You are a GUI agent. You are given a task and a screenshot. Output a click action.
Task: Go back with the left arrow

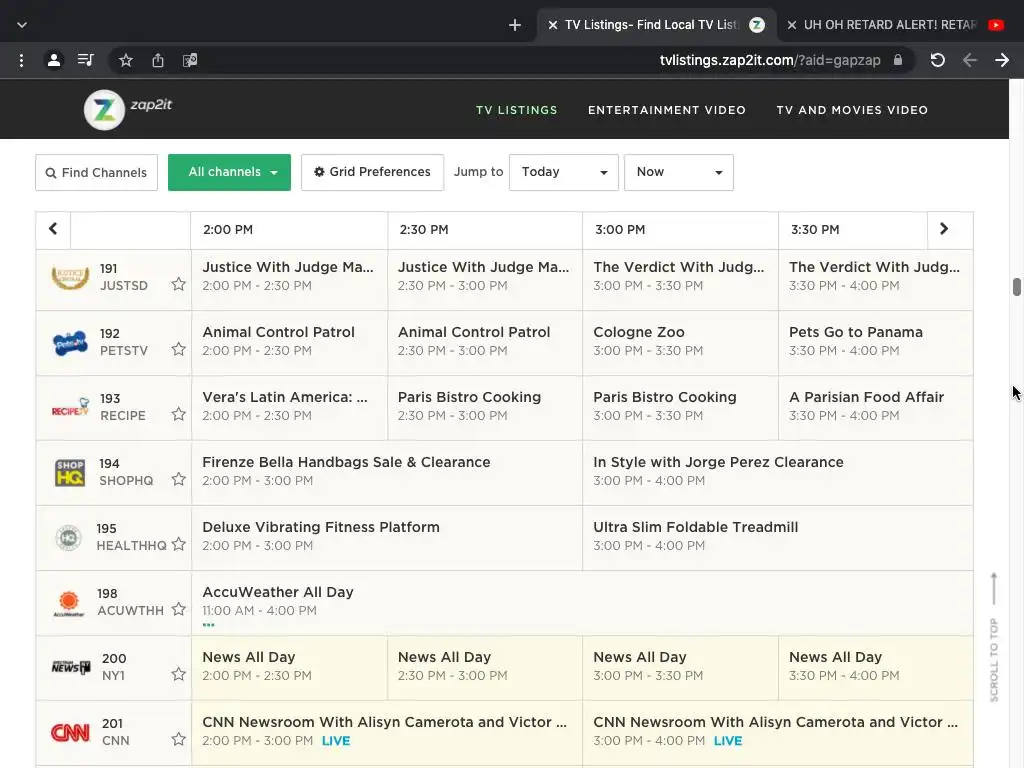pyautogui.click(x=970, y=61)
